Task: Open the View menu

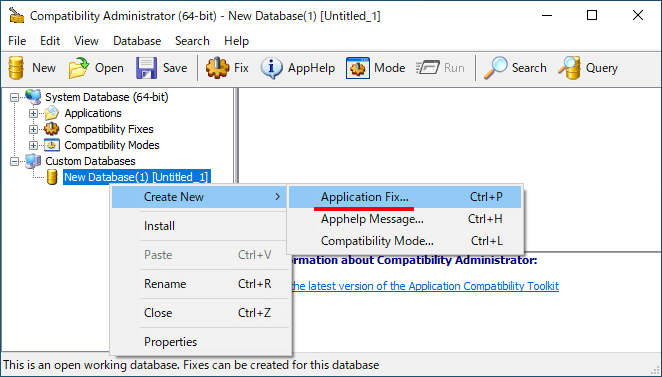Action: click(x=86, y=41)
